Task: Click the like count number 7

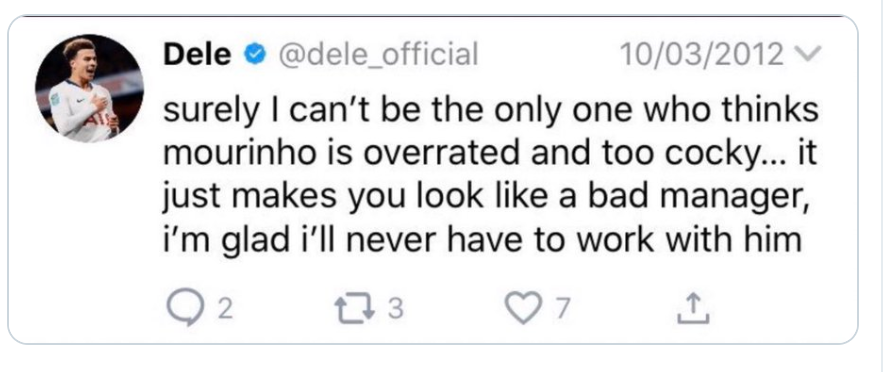Action: (x=562, y=310)
